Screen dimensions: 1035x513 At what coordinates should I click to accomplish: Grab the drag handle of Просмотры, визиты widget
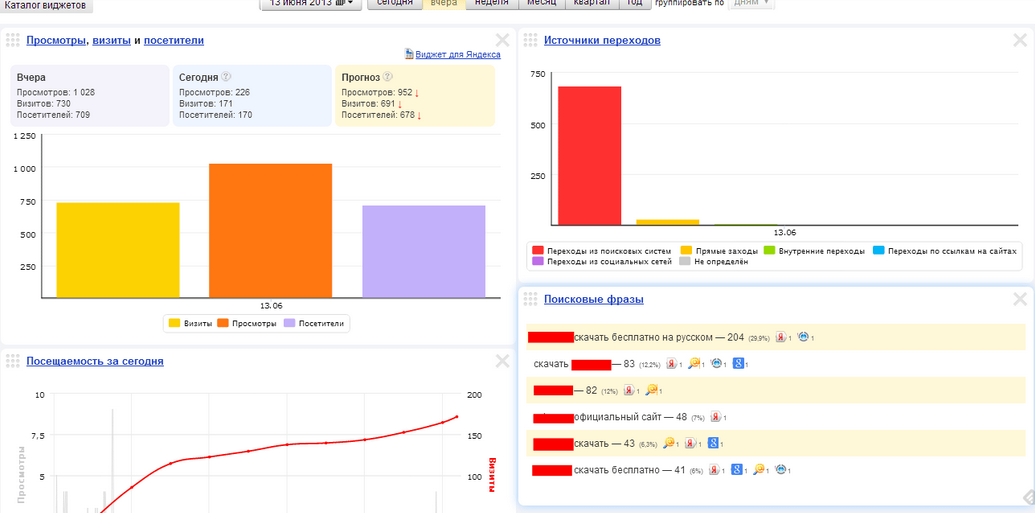pyautogui.click(x=13, y=40)
